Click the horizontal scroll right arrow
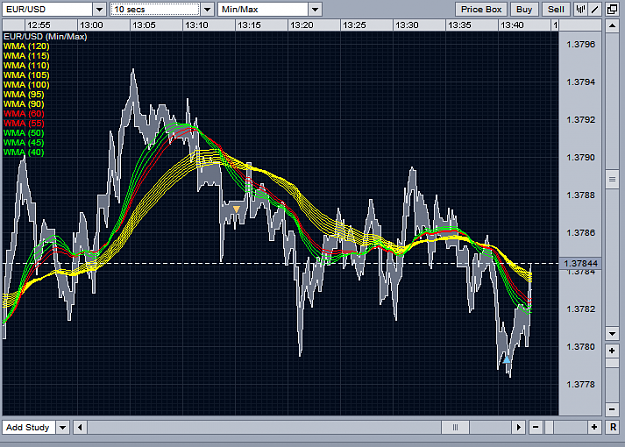This screenshot has height=447, width=625. (x=519, y=427)
